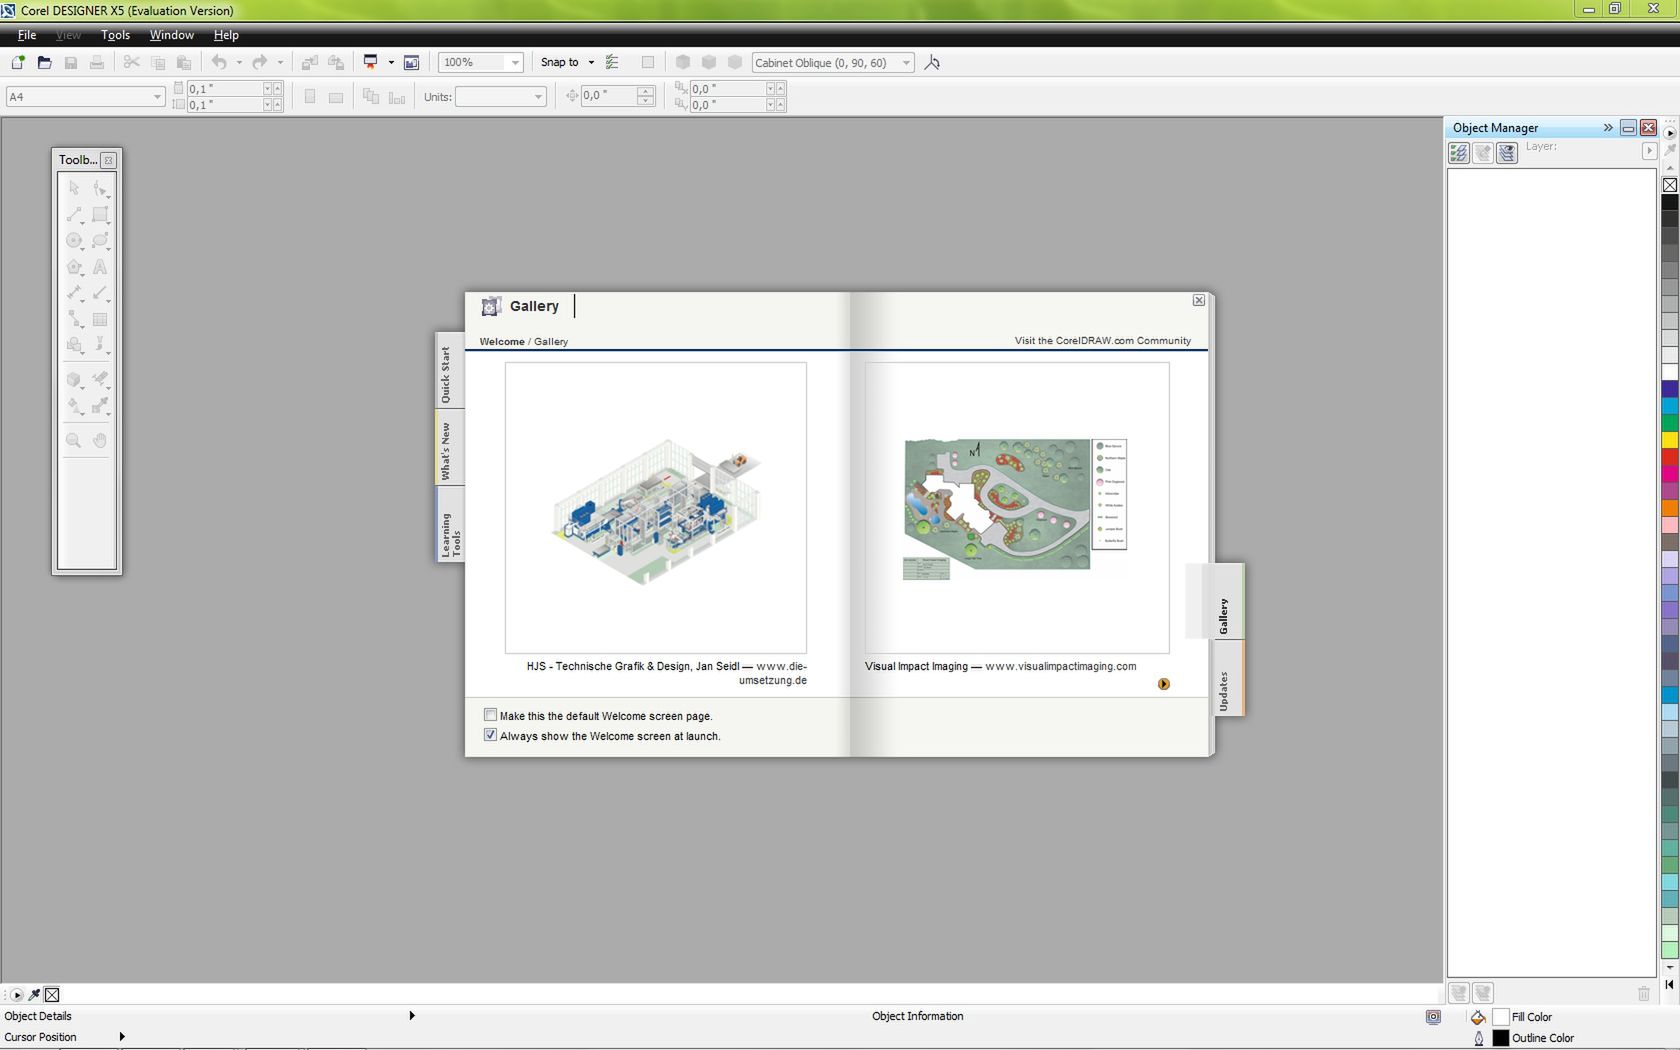The image size is (1680, 1050).
Task: Click the Import icon in toolbar
Action: [x=310, y=62]
